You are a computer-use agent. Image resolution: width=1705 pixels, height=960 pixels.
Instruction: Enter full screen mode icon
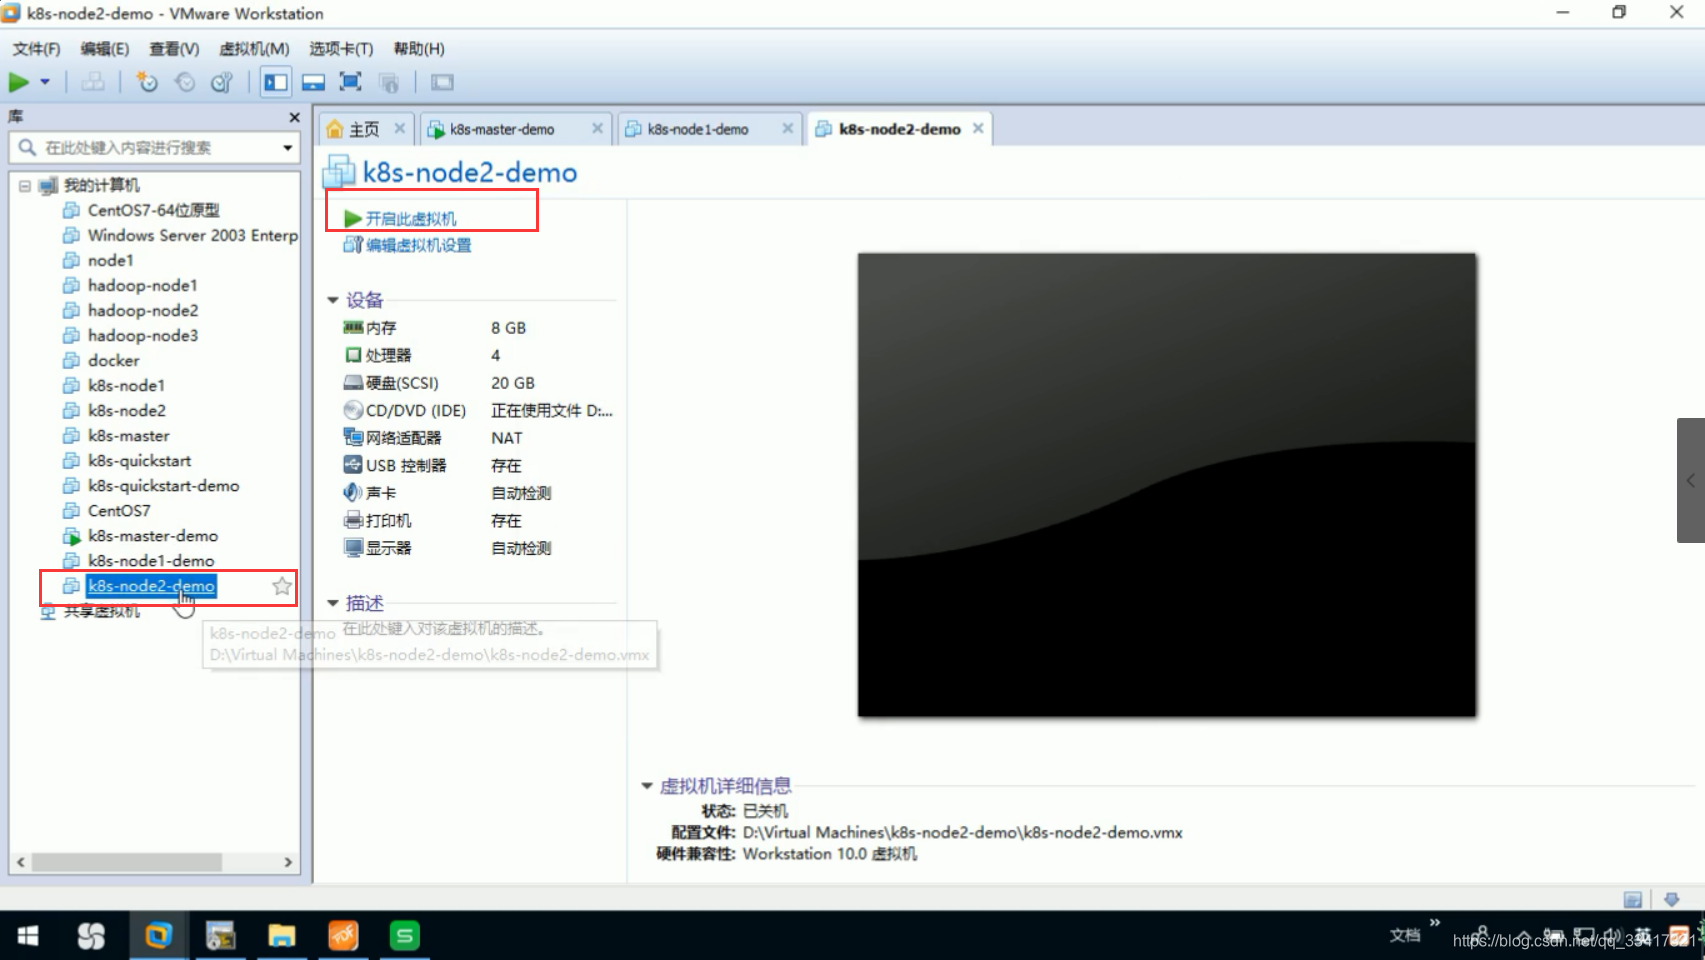(x=350, y=82)
